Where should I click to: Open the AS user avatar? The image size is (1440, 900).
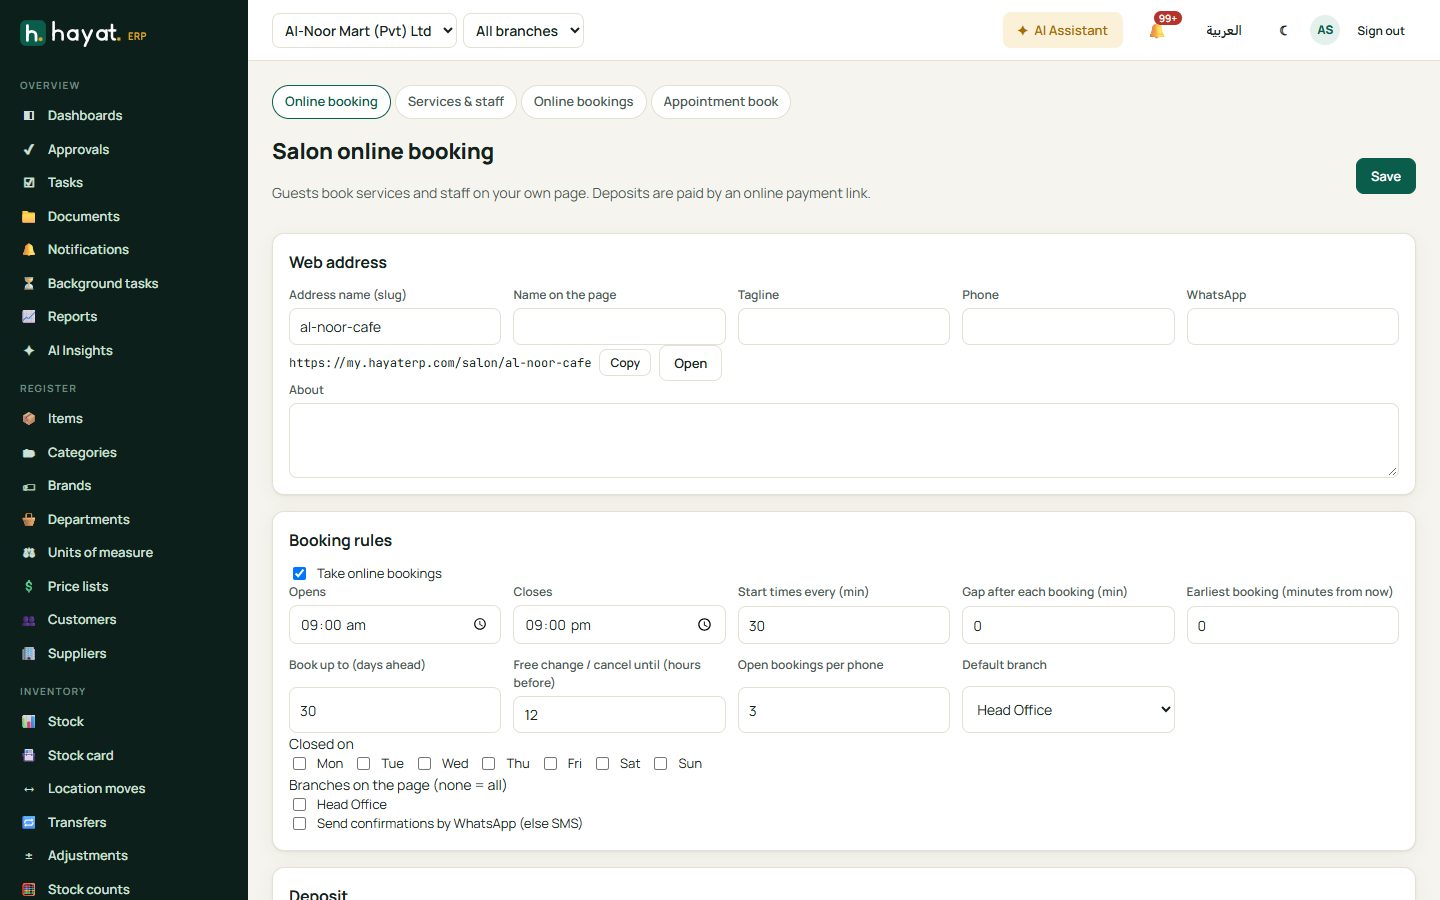1325,30
